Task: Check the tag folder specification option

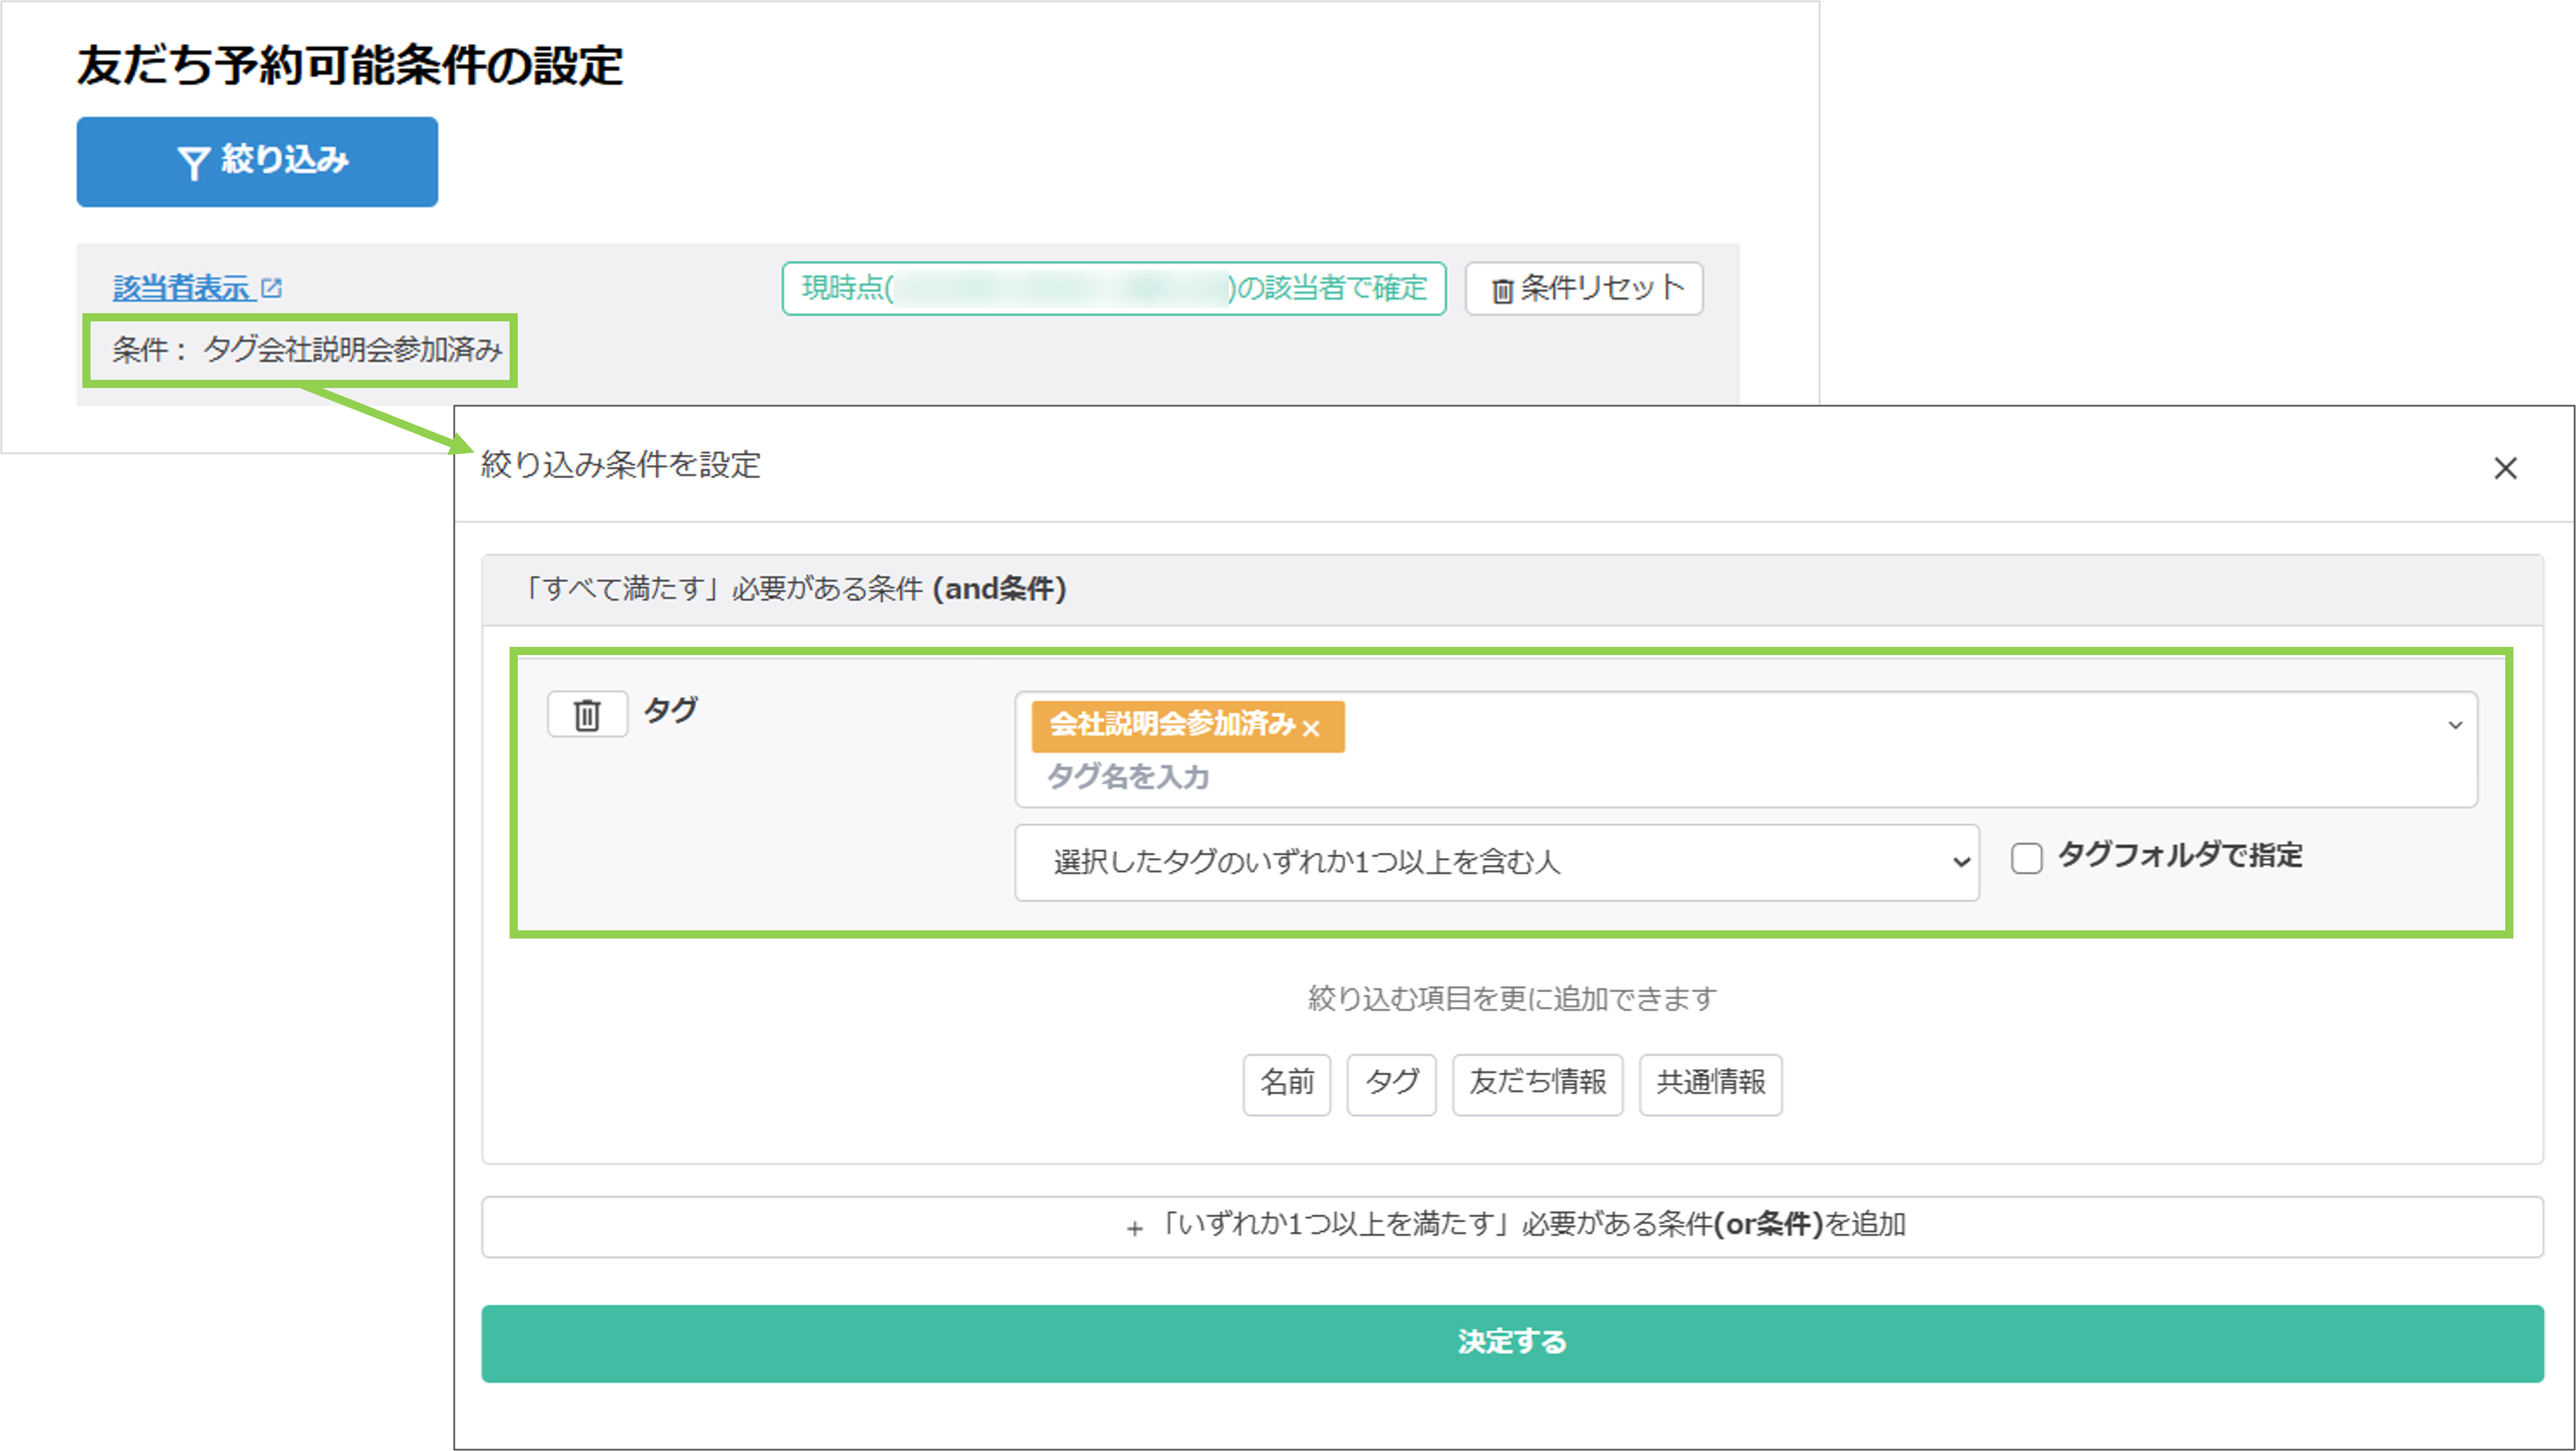Action: coord(2027,858)
